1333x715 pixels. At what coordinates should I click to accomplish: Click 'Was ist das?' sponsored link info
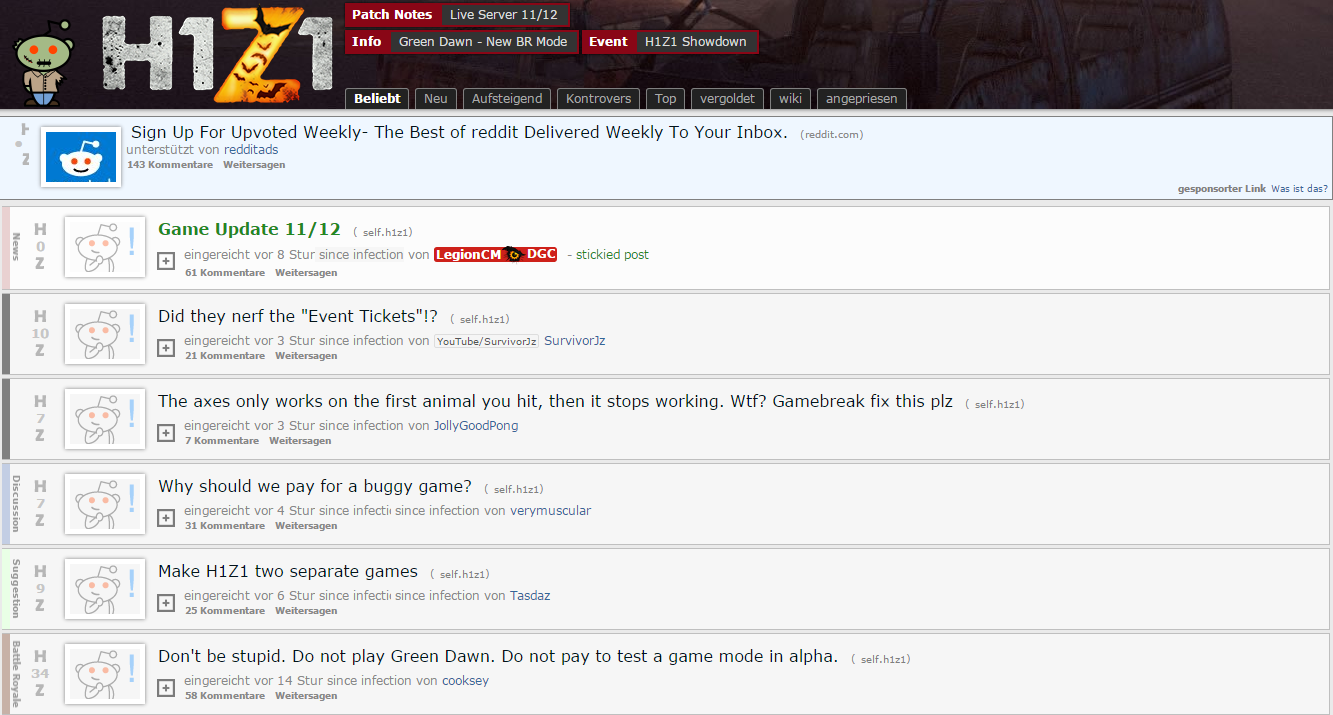pos(1299,189)
